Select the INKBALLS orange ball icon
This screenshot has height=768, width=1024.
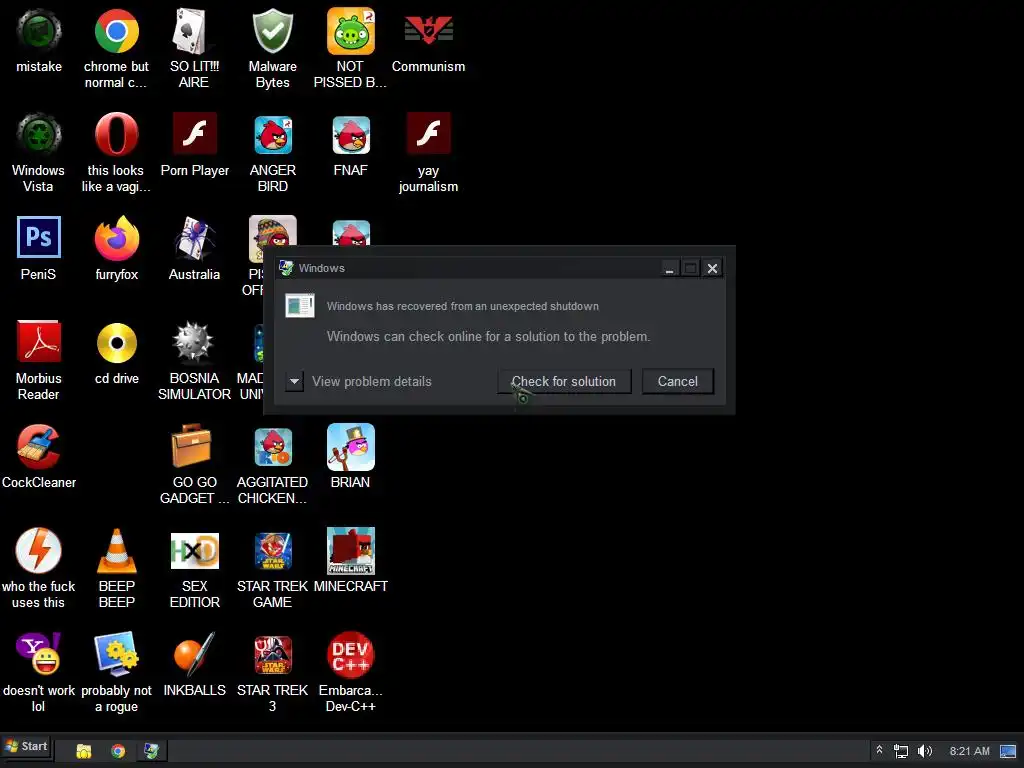[x=194, y=654]
